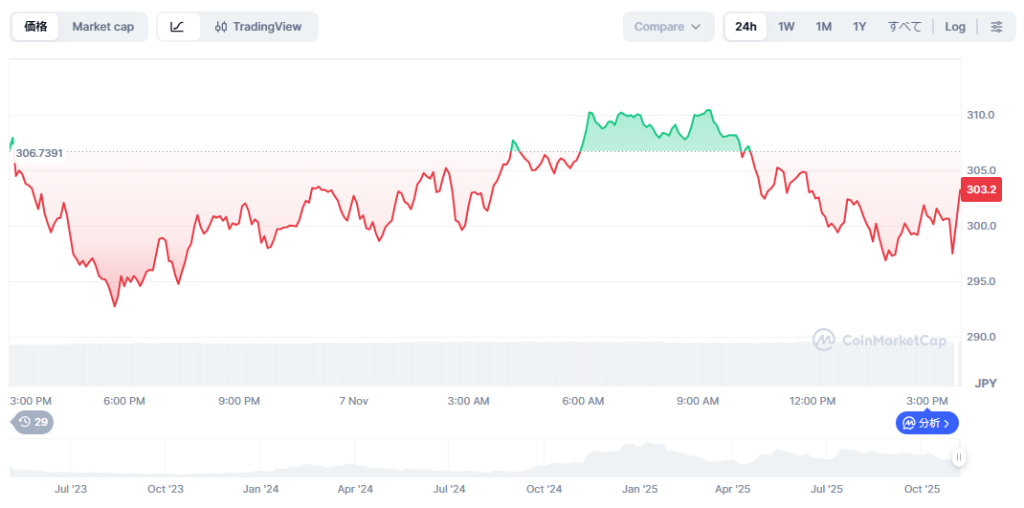Select the 価格 price view
The image size is (1024, 508).
[x=35, y=27]
